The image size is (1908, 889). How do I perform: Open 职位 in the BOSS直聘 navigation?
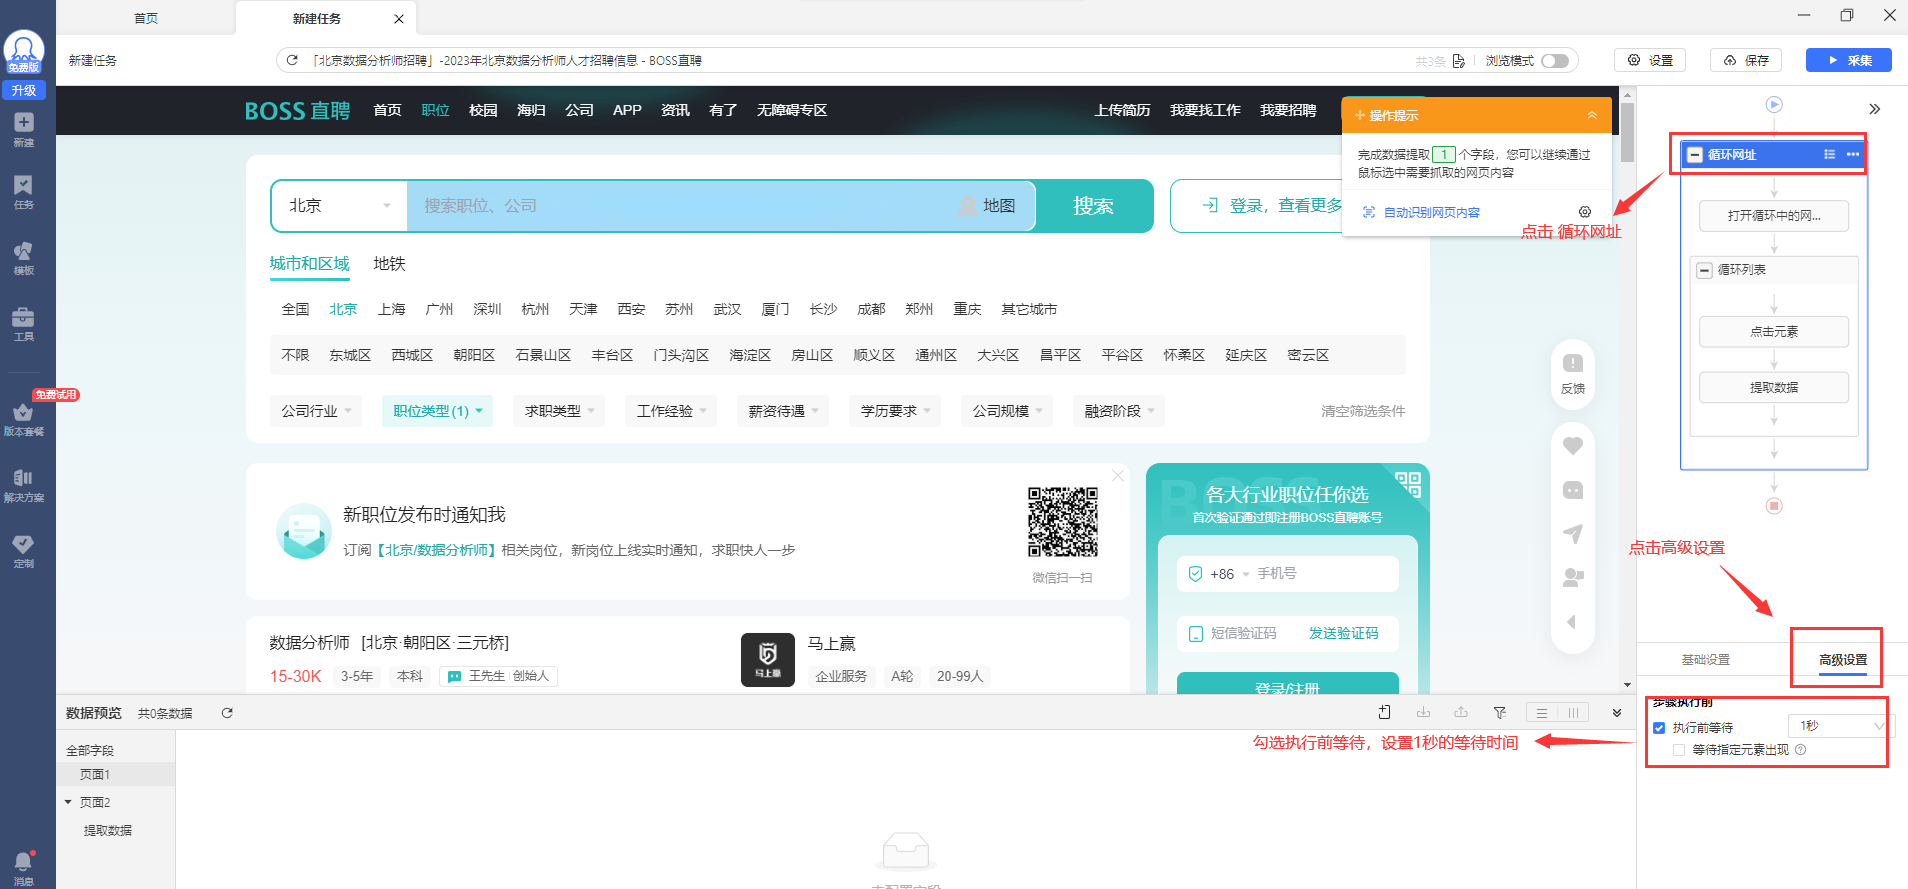click(435, 110)
